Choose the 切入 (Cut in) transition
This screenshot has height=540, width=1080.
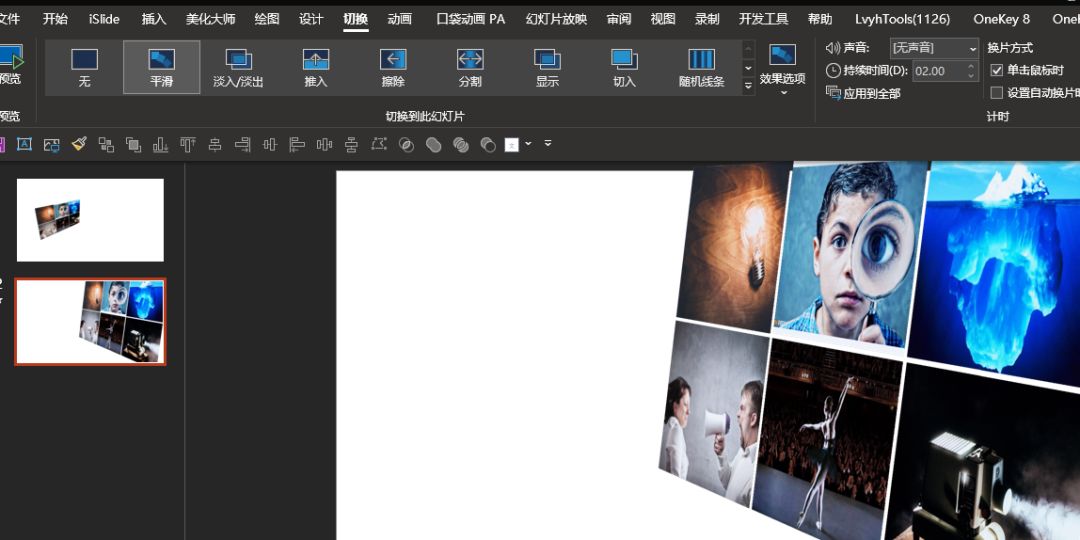(624, 67)
